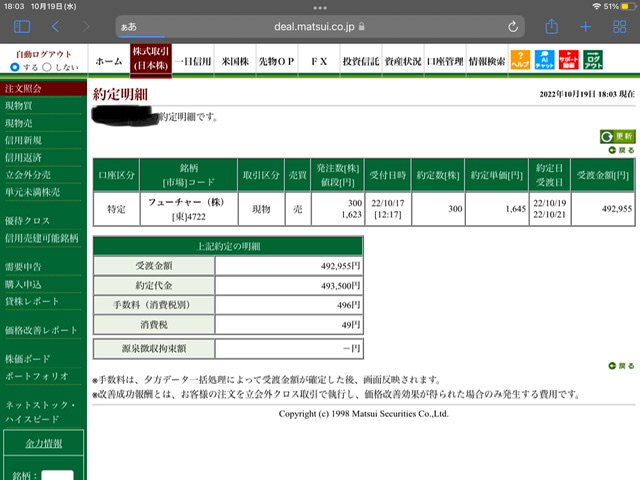Click the 受付日時 22/10/17 cell
Viewport: 640px width, 480px height.
coord(388,209)
